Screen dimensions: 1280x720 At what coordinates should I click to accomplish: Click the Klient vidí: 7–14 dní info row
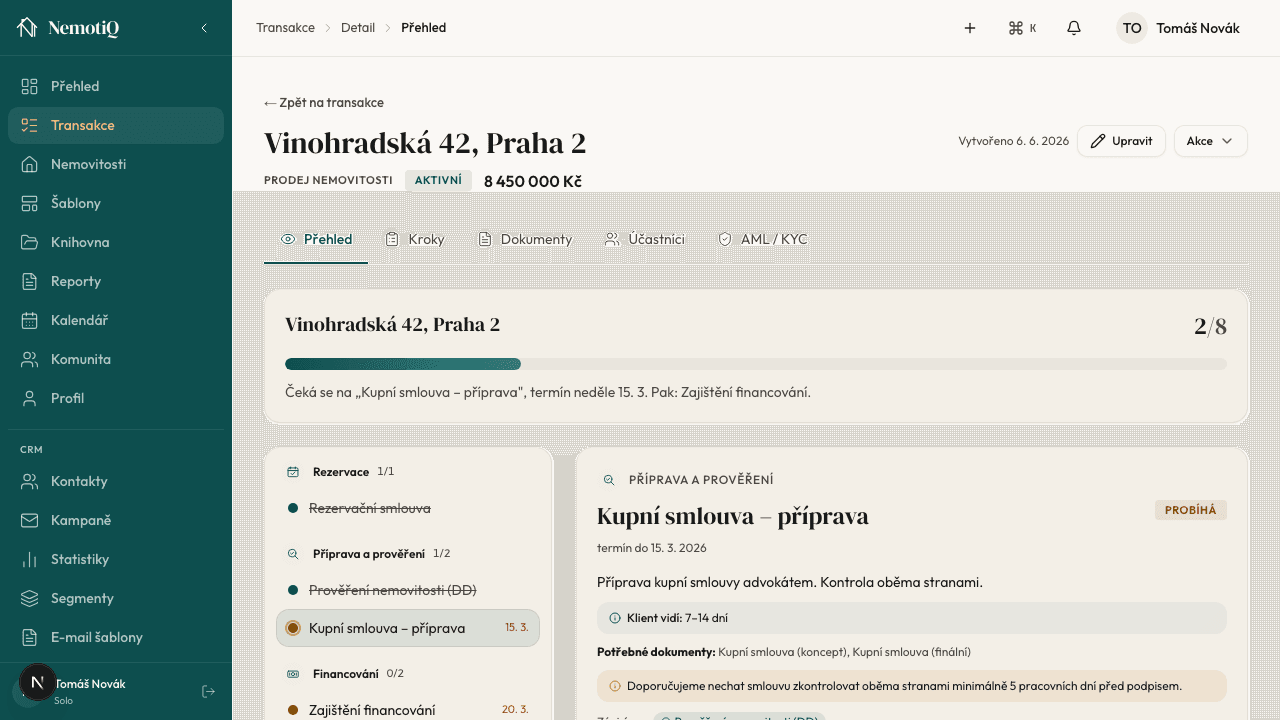click(912, 618)
